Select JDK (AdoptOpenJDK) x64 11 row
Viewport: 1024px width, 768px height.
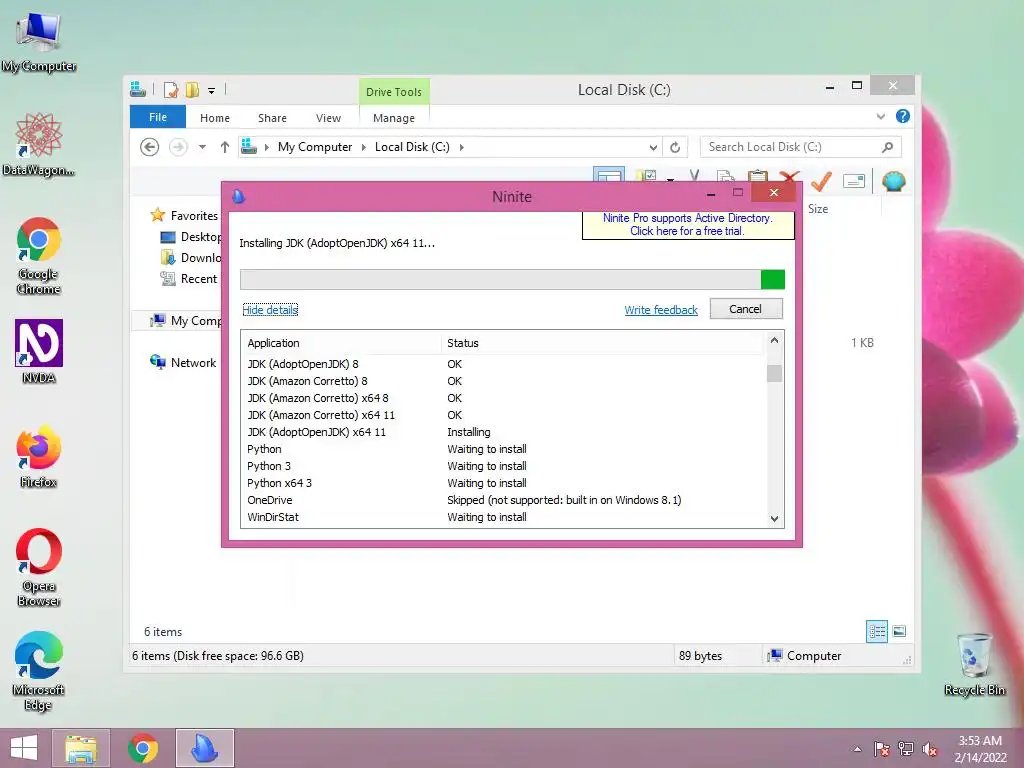[504, 432]
